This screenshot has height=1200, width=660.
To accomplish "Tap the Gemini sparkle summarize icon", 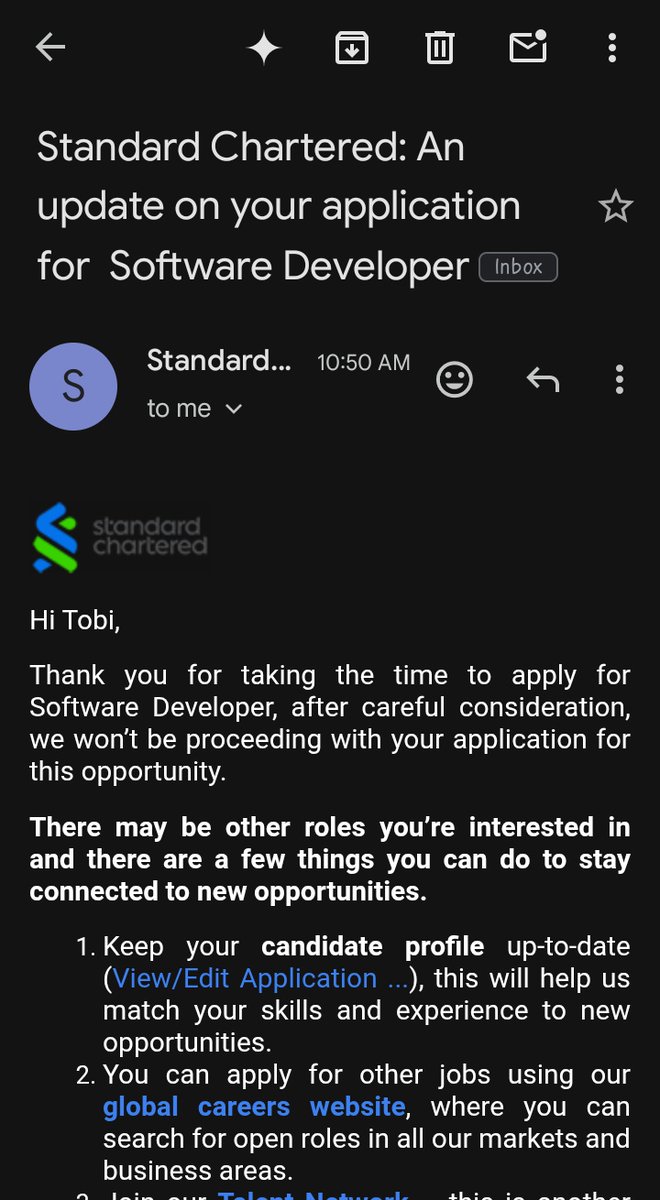I will pos(264,47).
